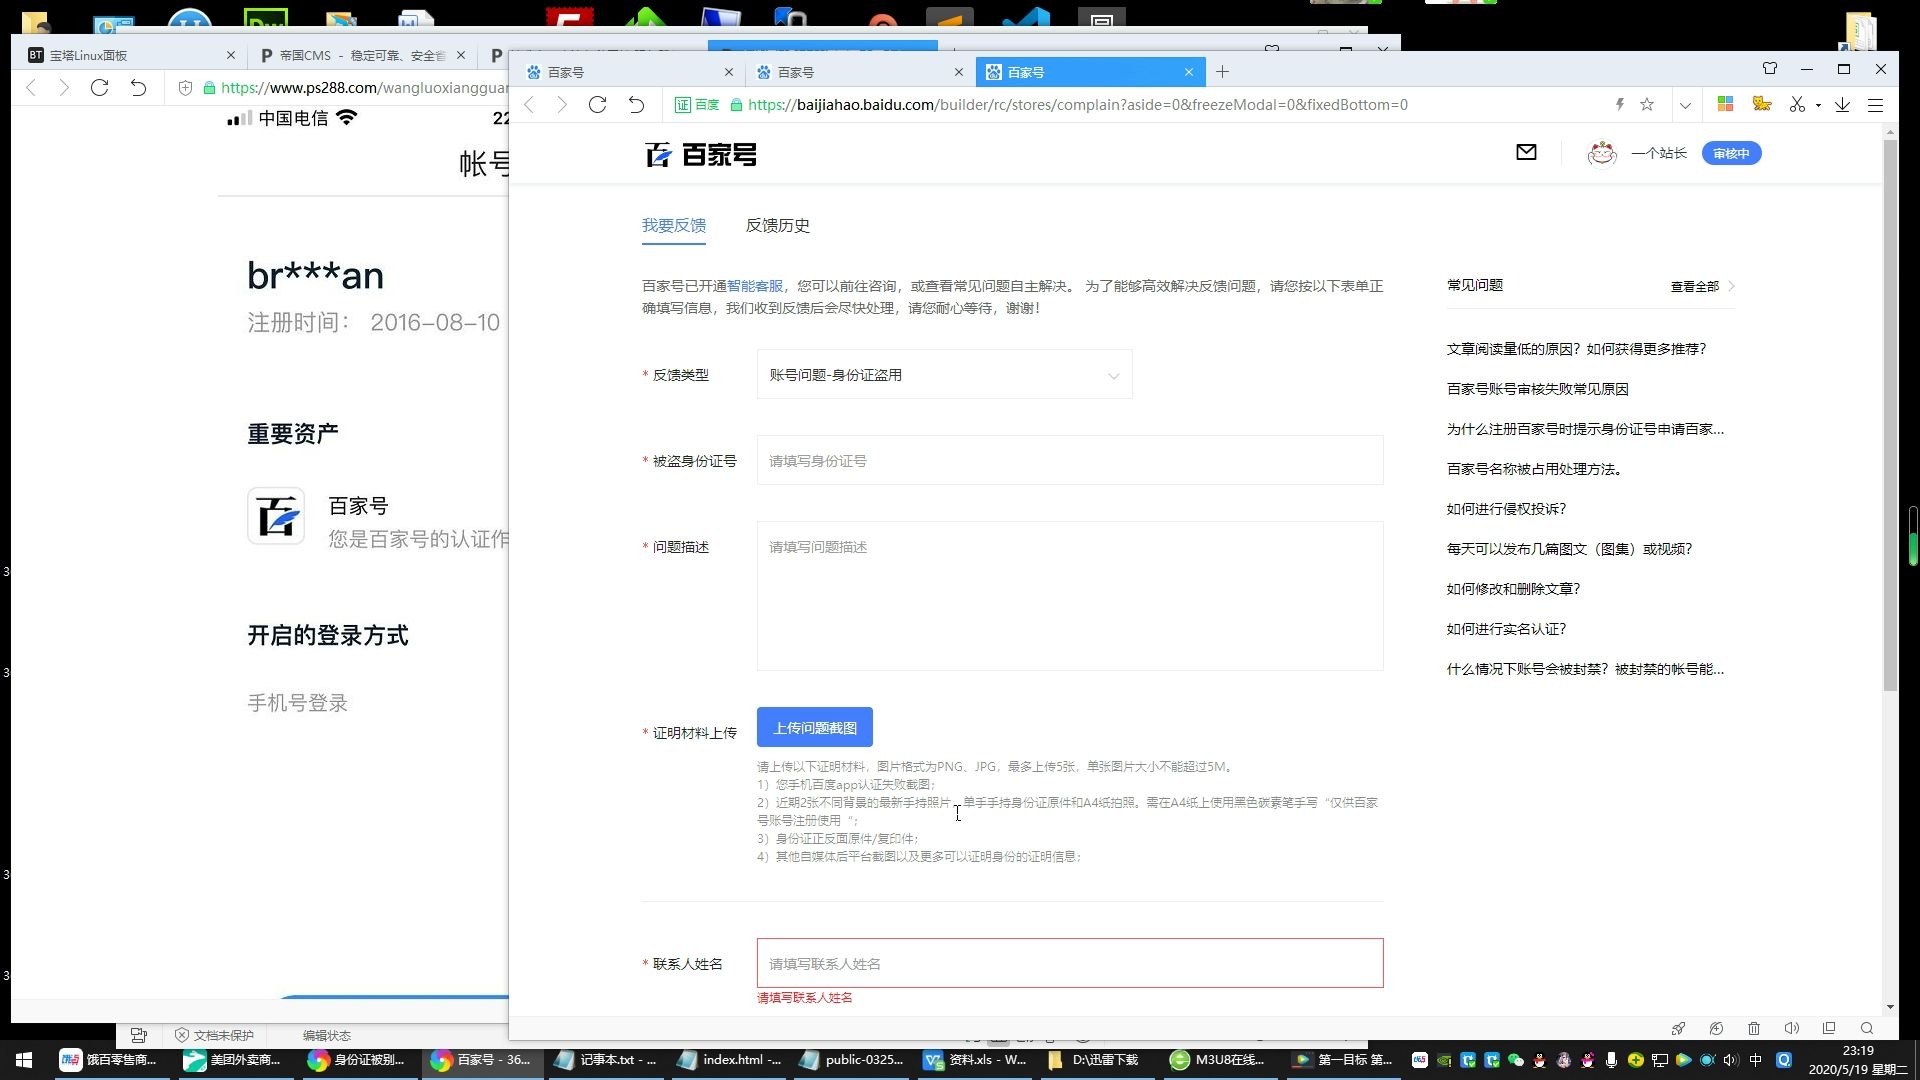Open 资料.xls taskbar item

point(975,1060)
